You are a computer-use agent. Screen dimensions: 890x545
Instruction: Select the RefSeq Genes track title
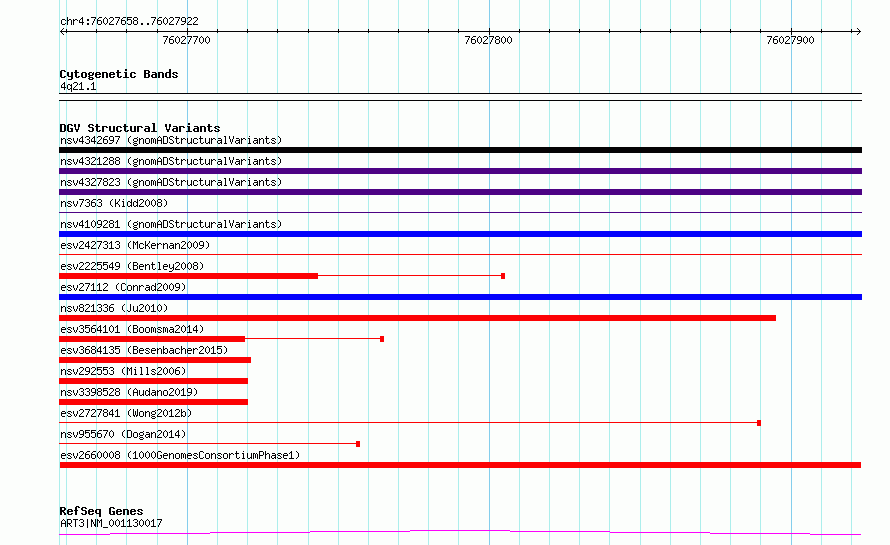[101, 511]
